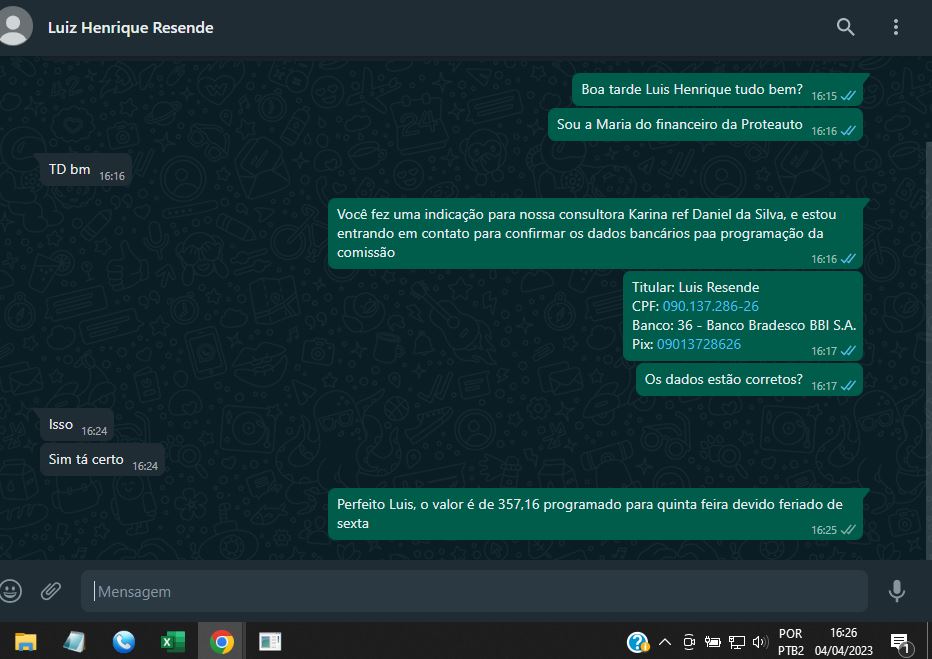
Task: Open the blue phone app in taskbar
Action: click(x=124, y=641)
